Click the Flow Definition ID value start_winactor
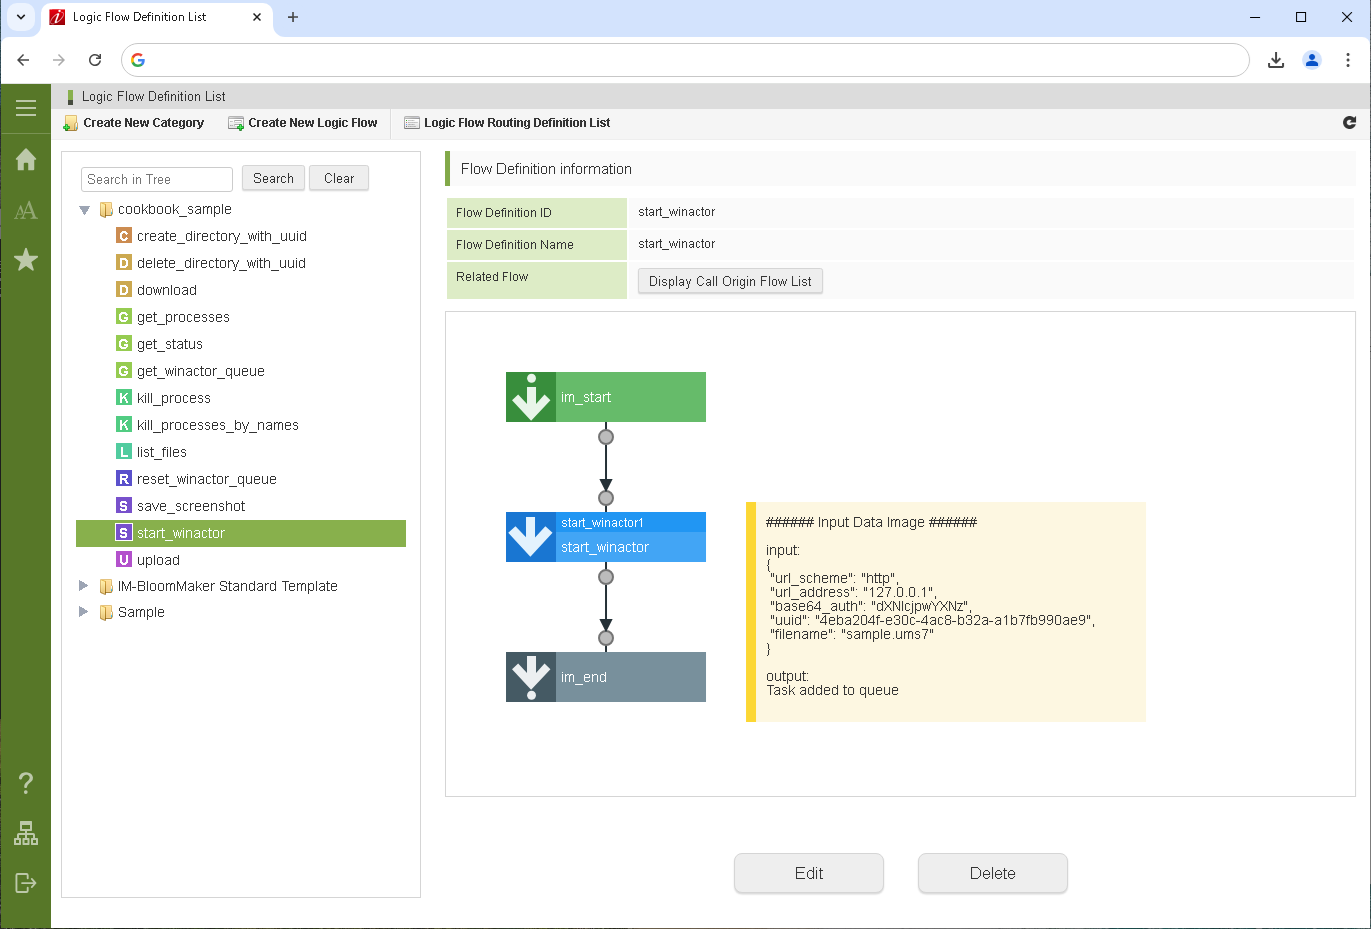 [677, 212]
